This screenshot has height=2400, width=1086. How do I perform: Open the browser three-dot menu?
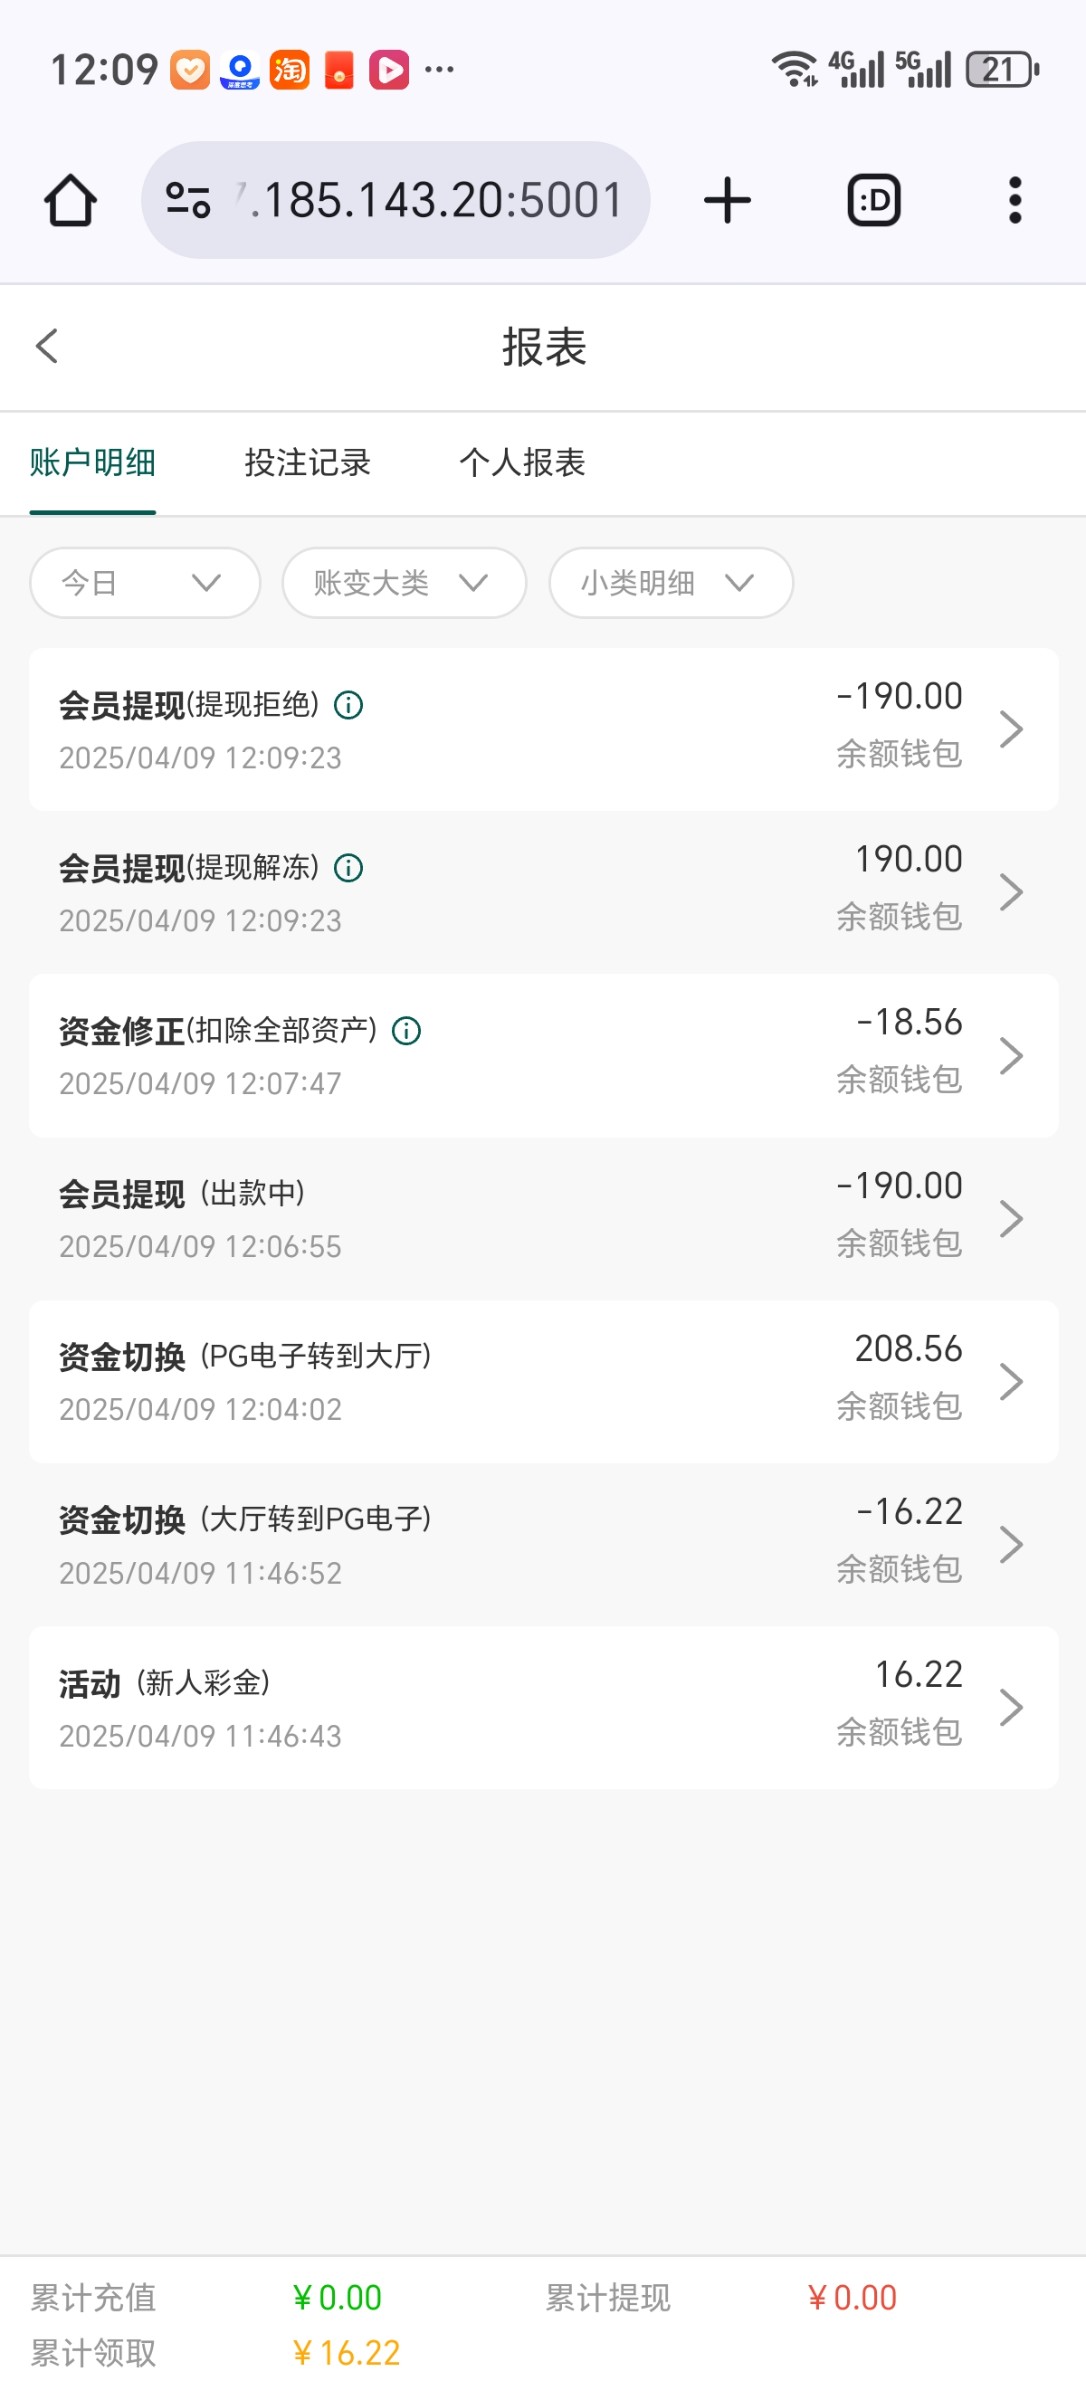[1015, 200]
